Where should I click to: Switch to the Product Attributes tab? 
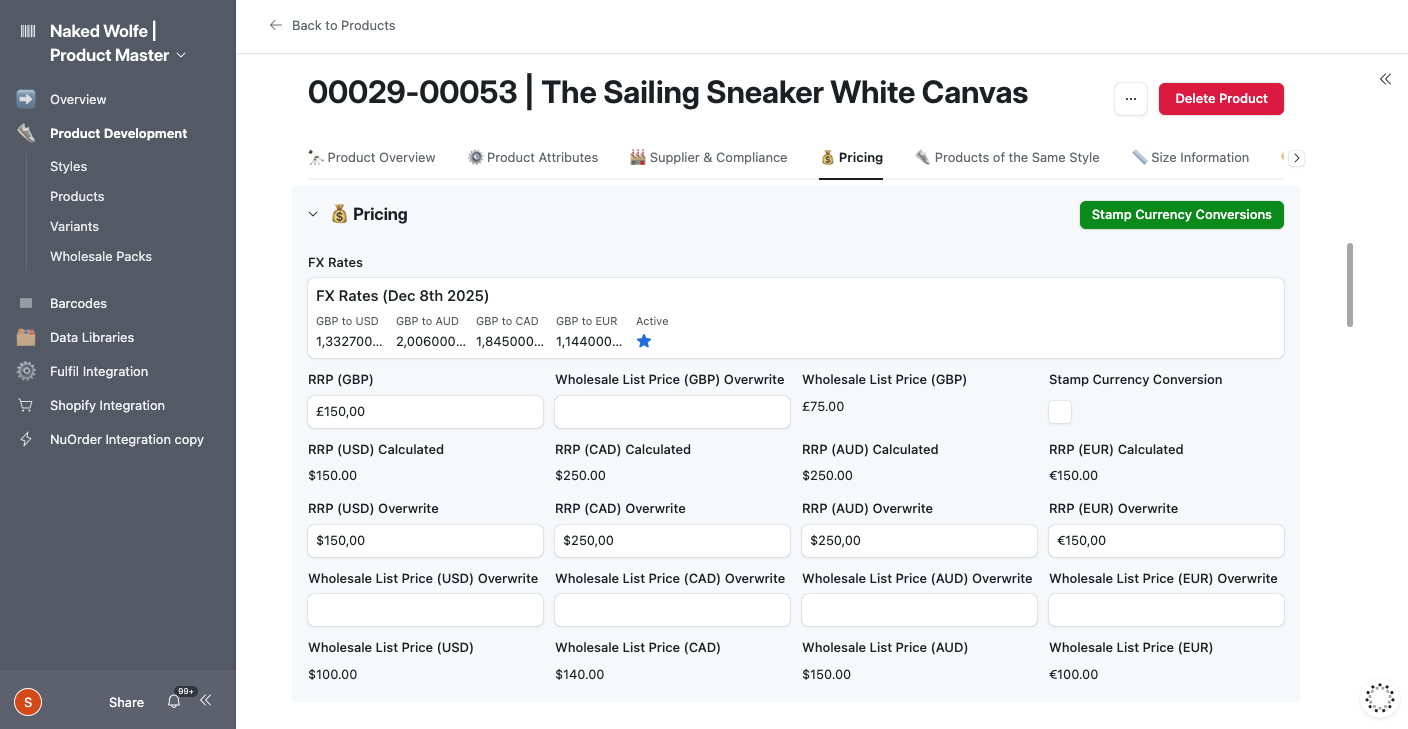point(533,157)
